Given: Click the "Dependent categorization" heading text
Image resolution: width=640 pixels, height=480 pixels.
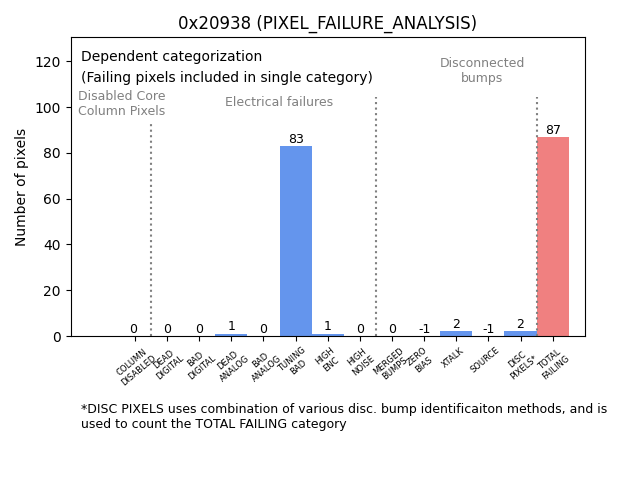Looking at the screenshot, I should tap(171, 57).
